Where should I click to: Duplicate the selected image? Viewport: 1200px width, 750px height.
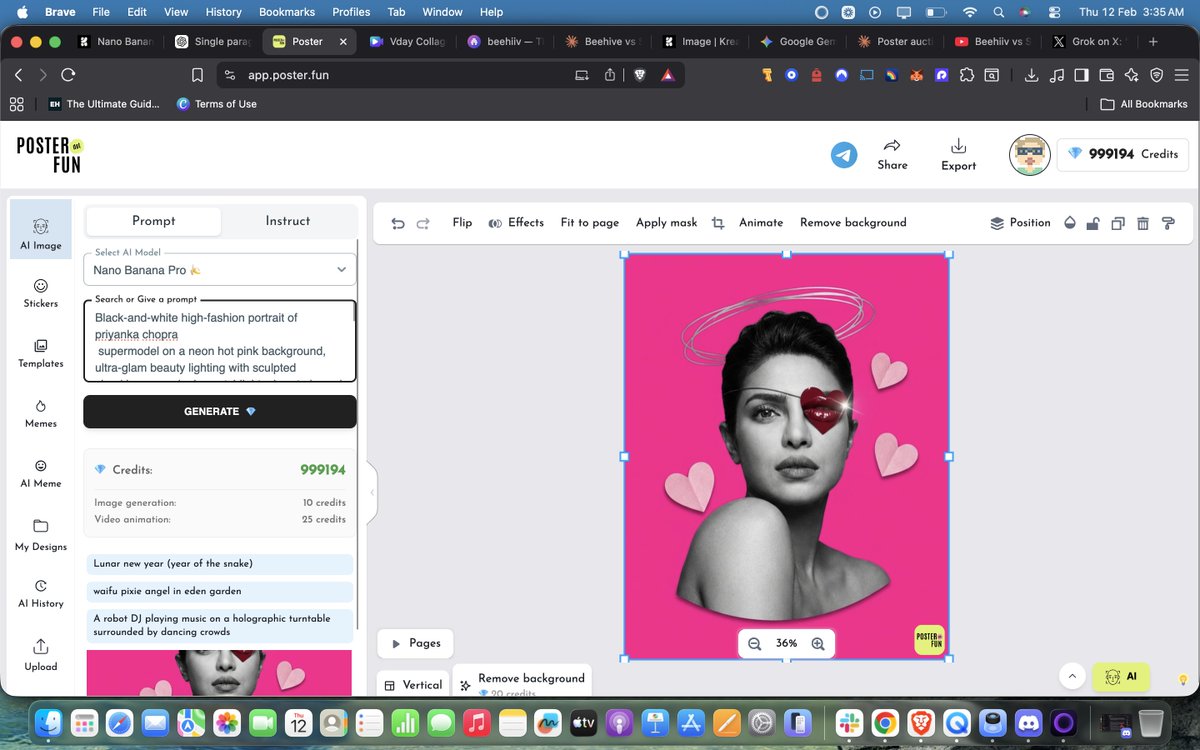(x=1118, y=223)
